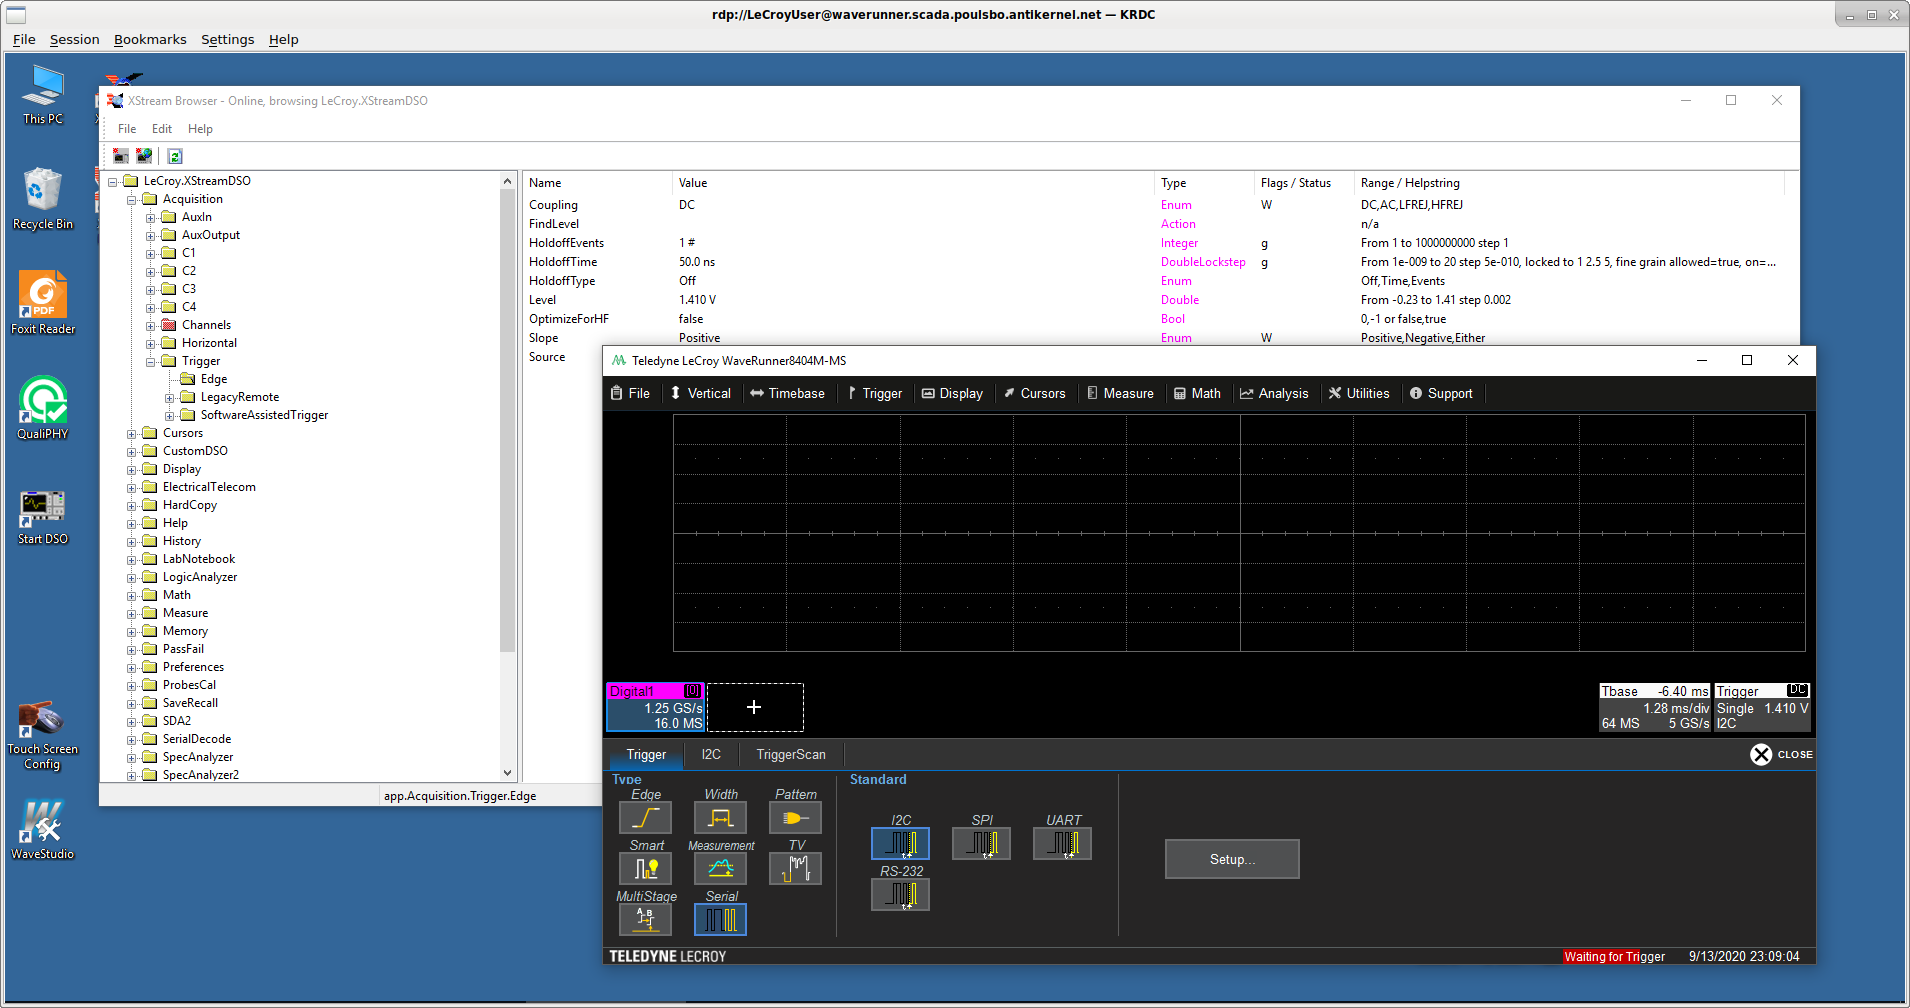Switch to the I2C tab
Image resolution: width=1910 pixels, height=1008 pixels.
click(x=711, y=755)
